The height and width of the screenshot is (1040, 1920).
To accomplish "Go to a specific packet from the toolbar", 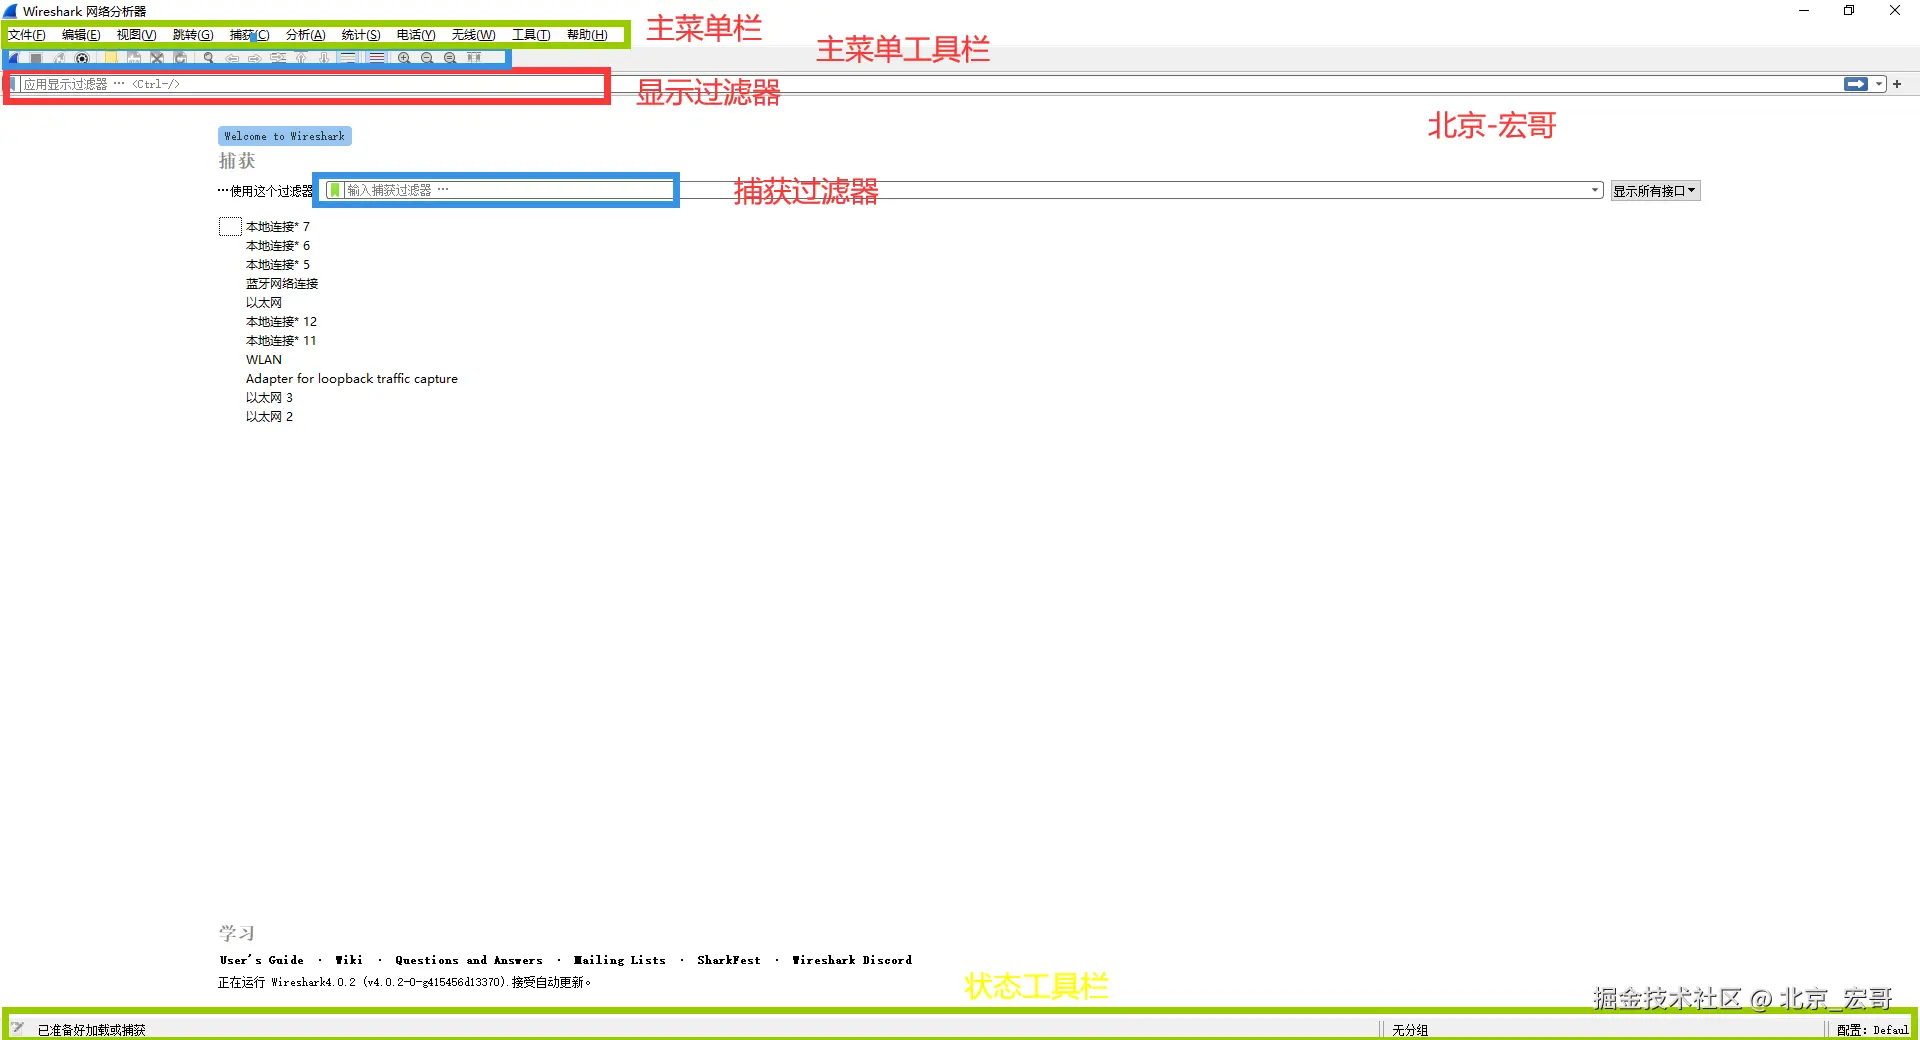I will pos(278,58).
